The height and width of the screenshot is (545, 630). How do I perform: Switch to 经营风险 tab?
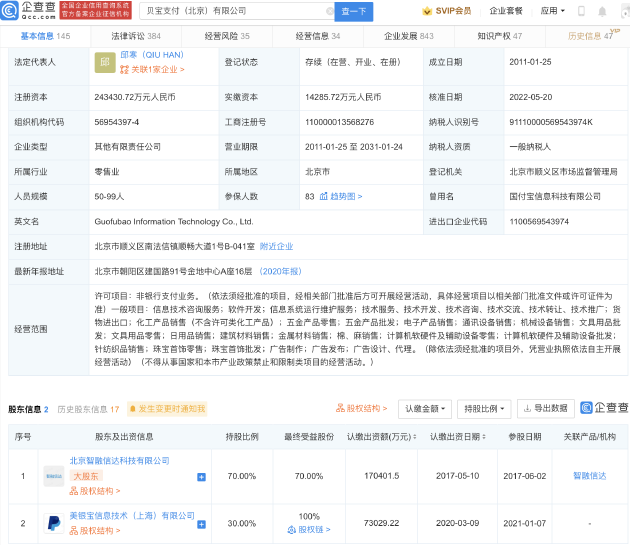pos(227,36)
